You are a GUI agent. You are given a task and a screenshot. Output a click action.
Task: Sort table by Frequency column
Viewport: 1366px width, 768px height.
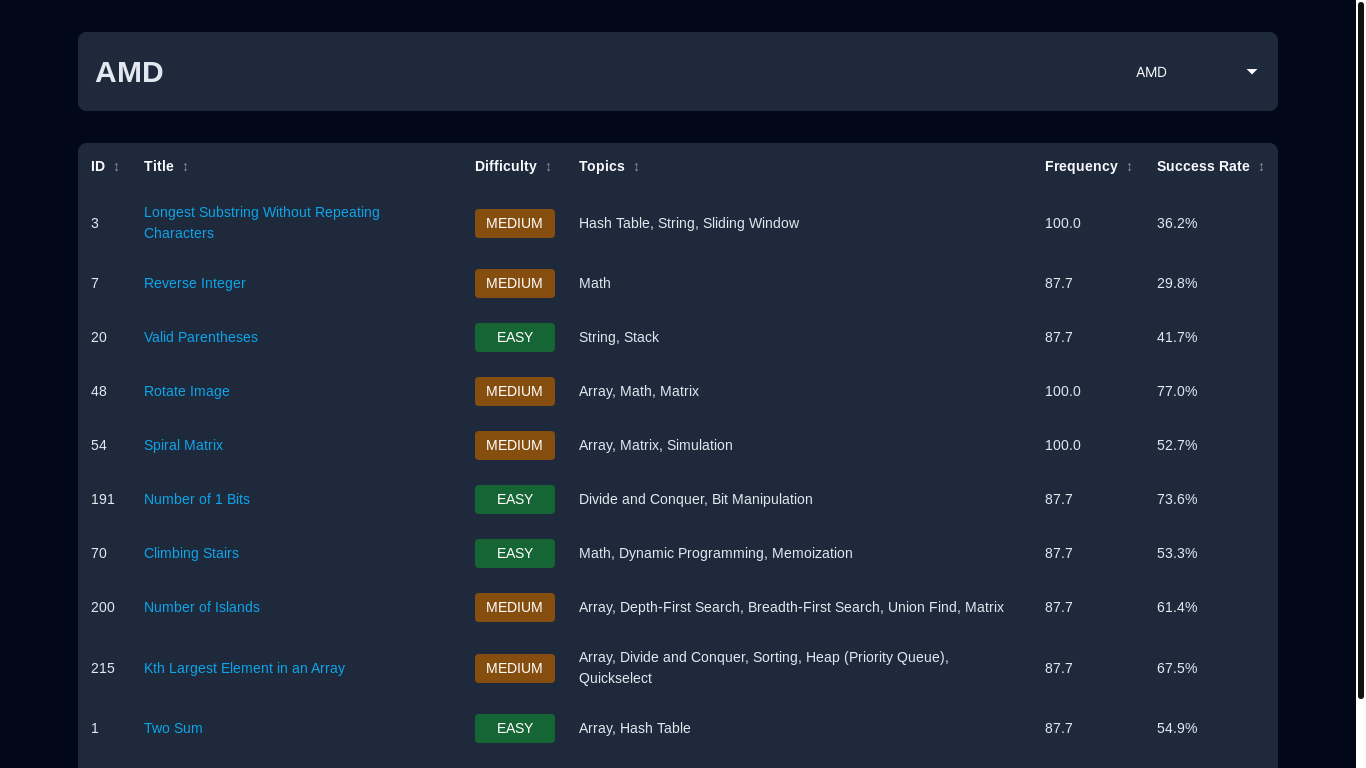[1089, 166]
